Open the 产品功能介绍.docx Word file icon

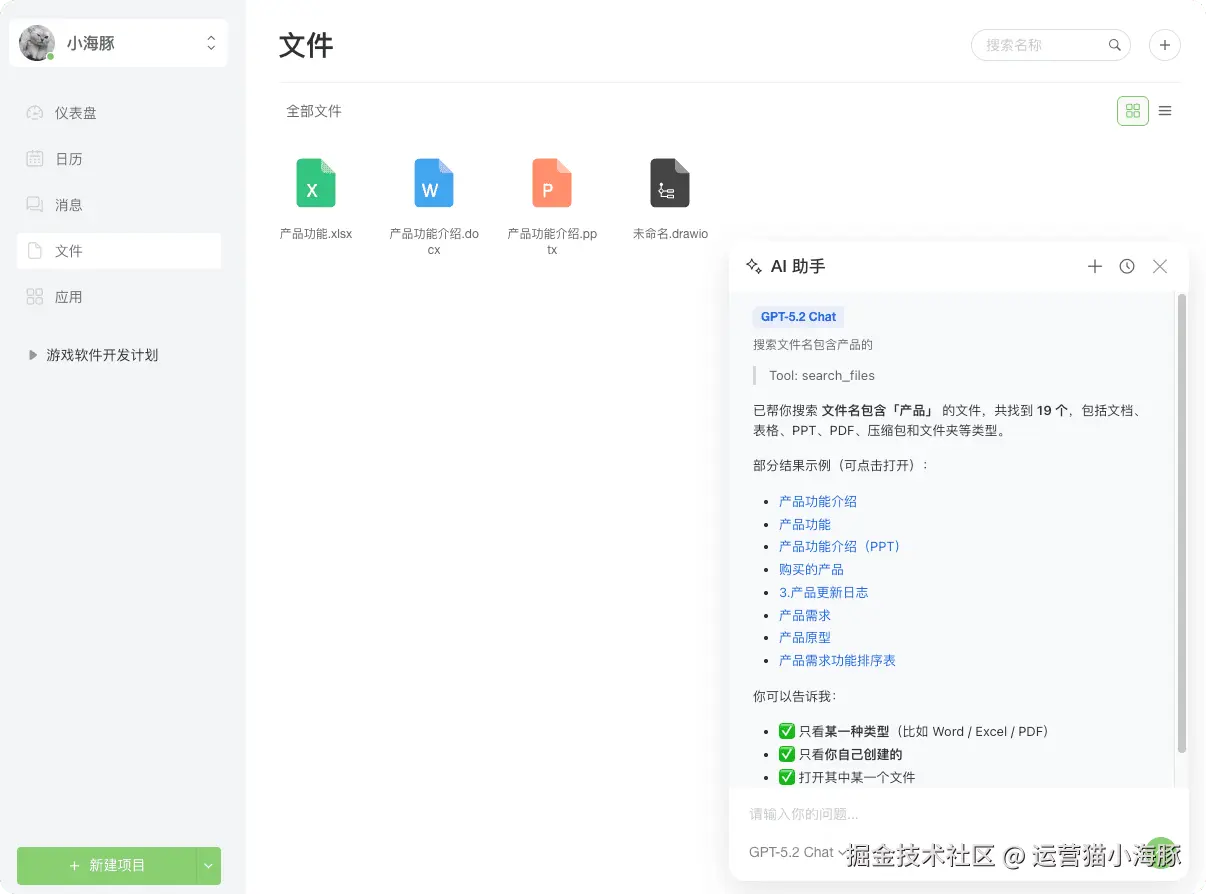pos(434,183)
